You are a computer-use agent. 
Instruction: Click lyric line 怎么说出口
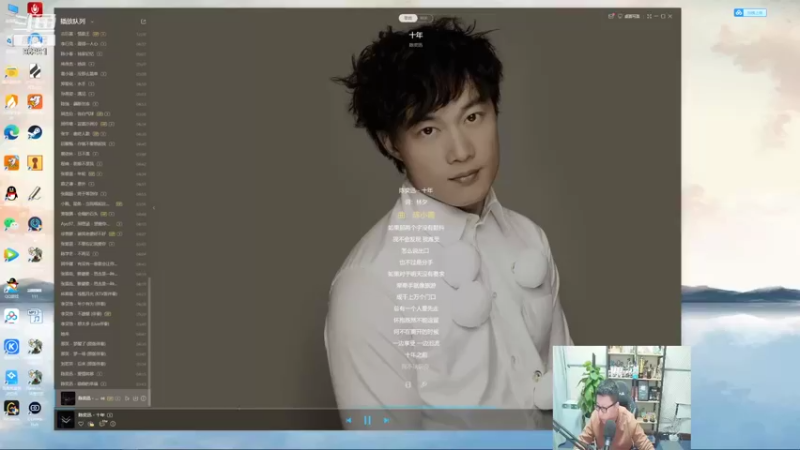415,251
